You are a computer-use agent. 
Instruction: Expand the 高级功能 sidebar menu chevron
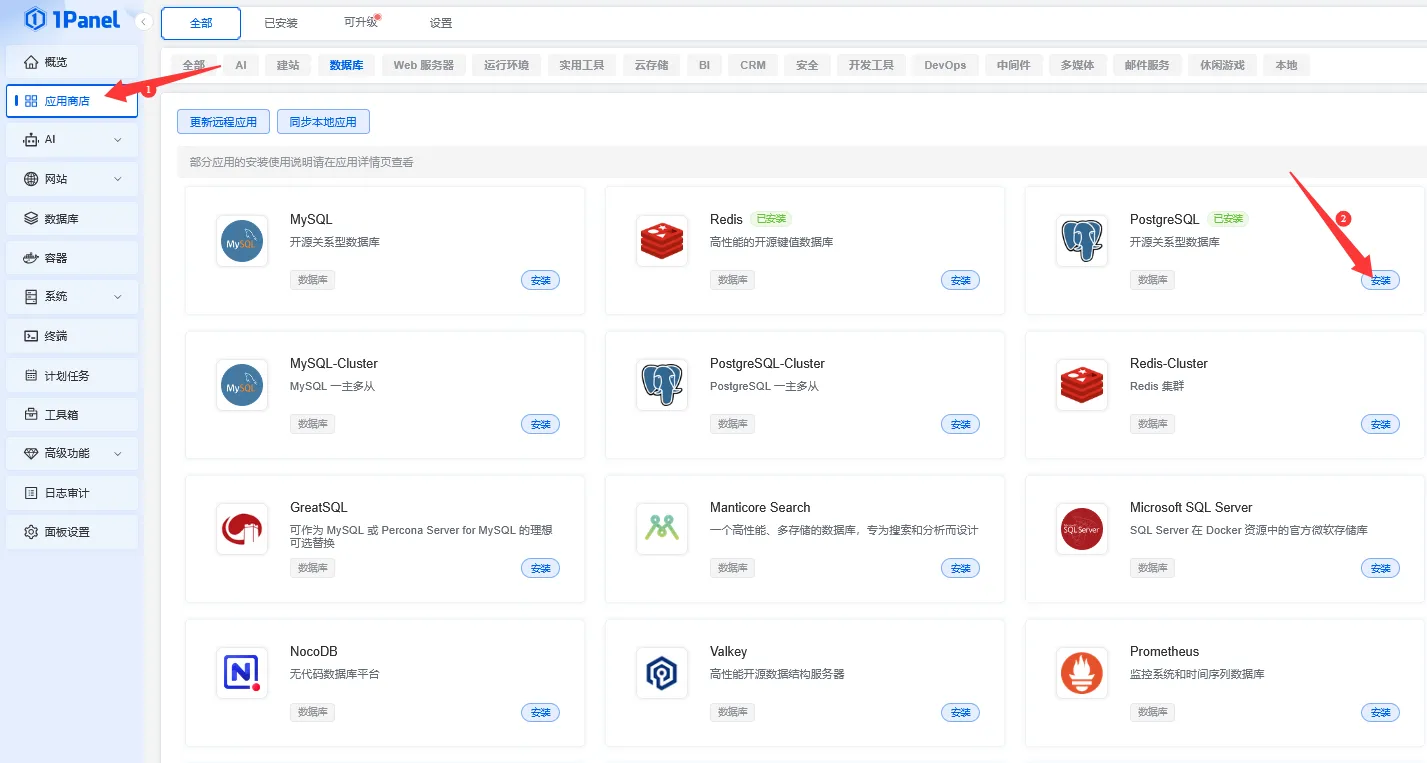point(118,453)
